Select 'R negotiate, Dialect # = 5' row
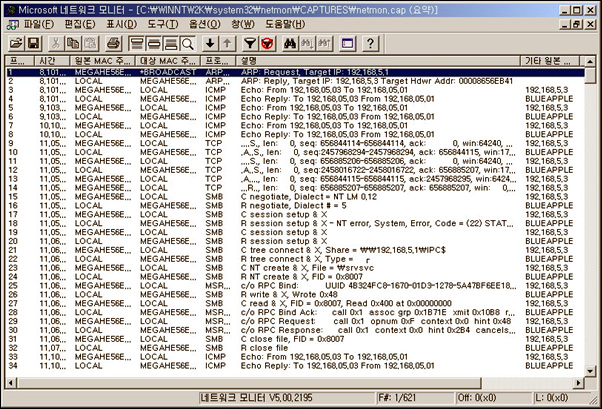The height and width of the screenshot is (409, 602). click(295, 205)
